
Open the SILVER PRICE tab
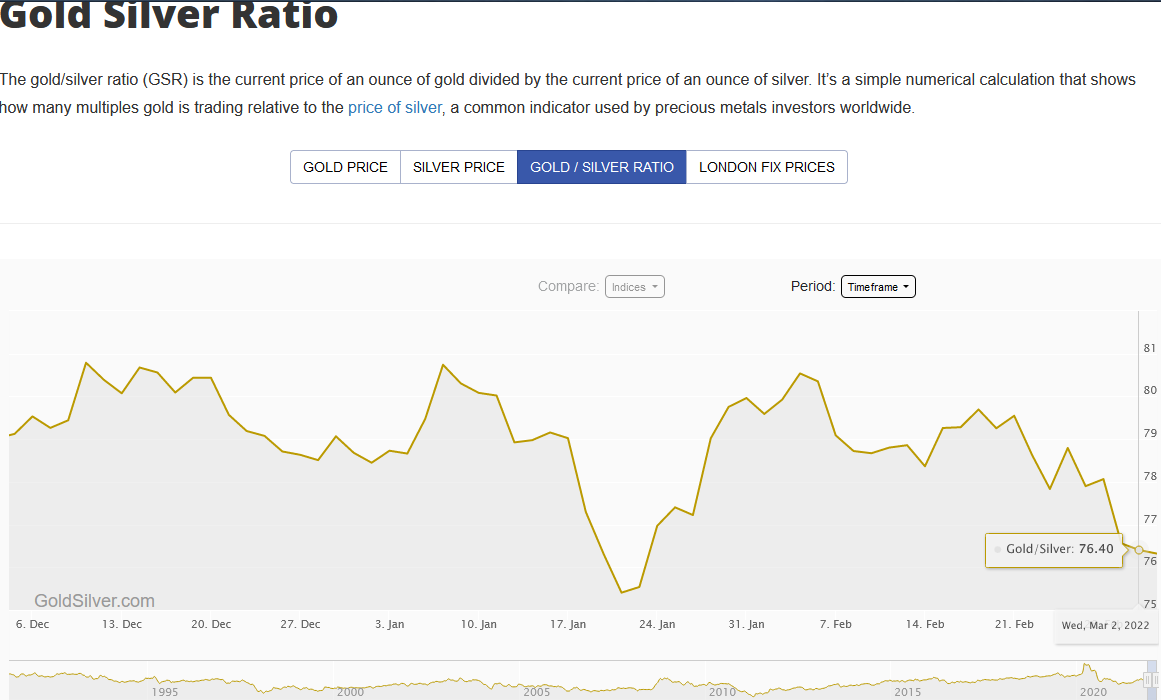[x=459, y=167]
